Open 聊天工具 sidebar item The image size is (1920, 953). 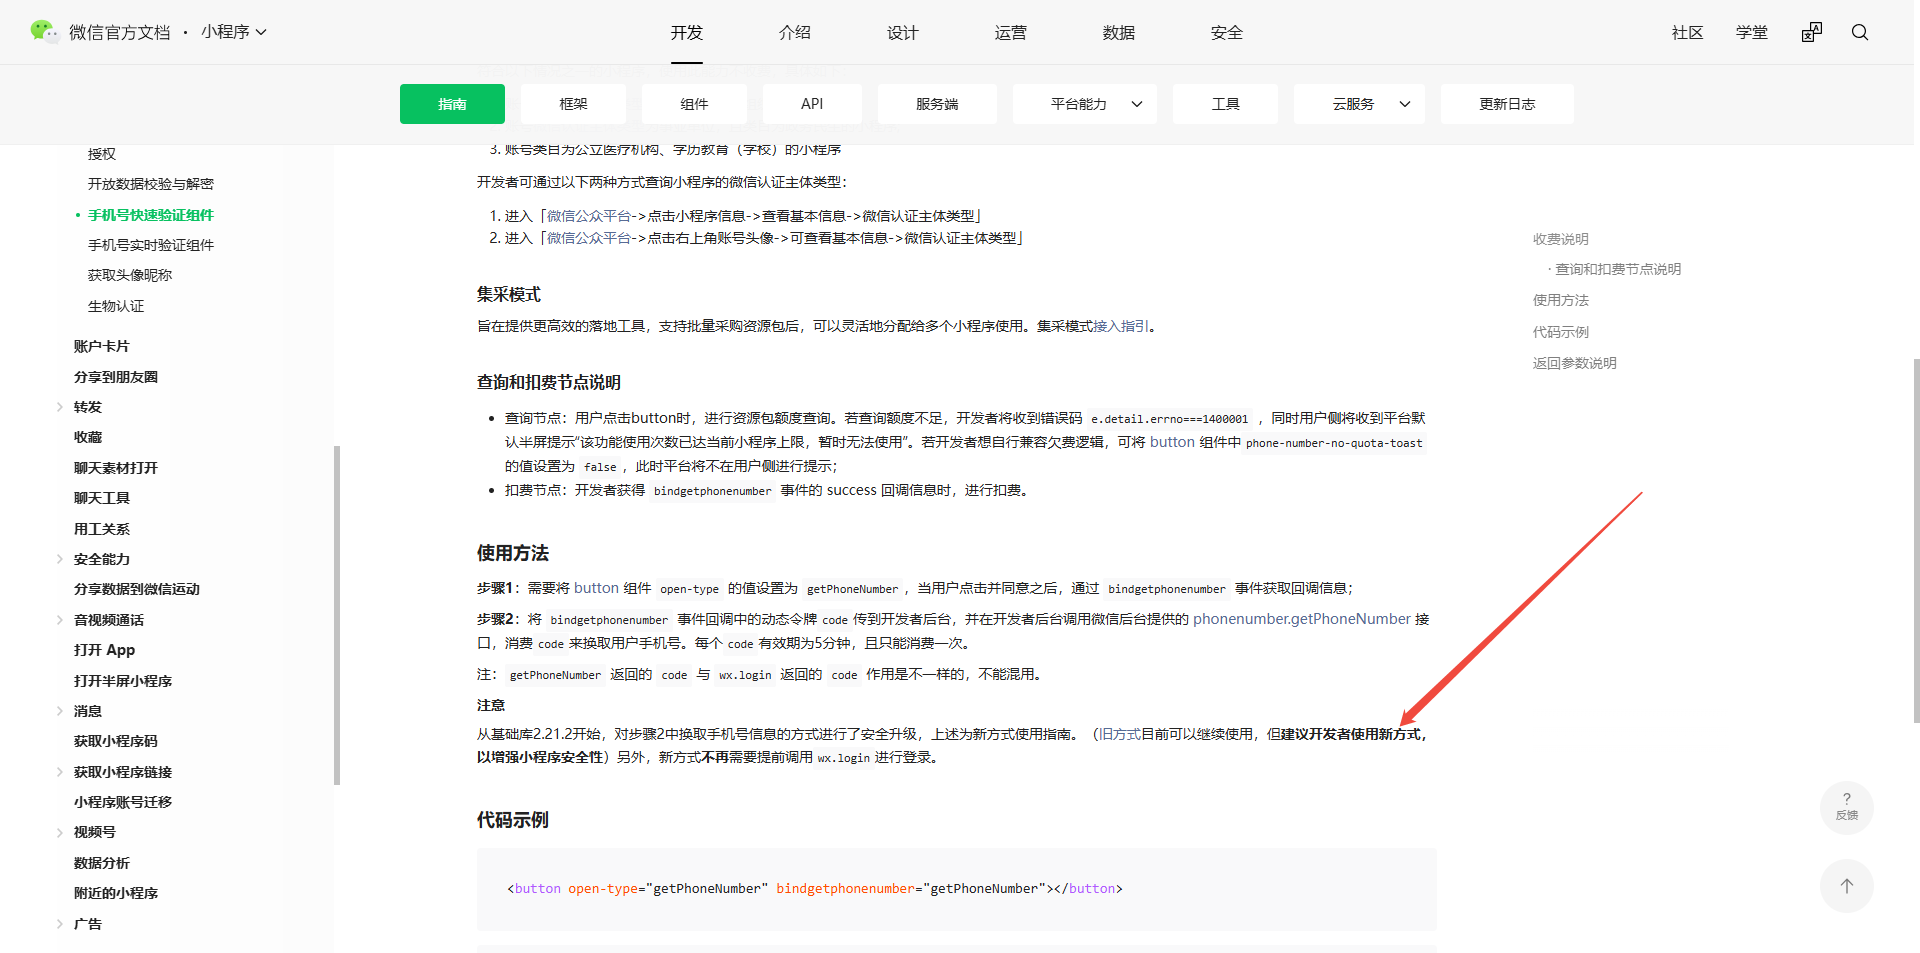tap(102, 498)
